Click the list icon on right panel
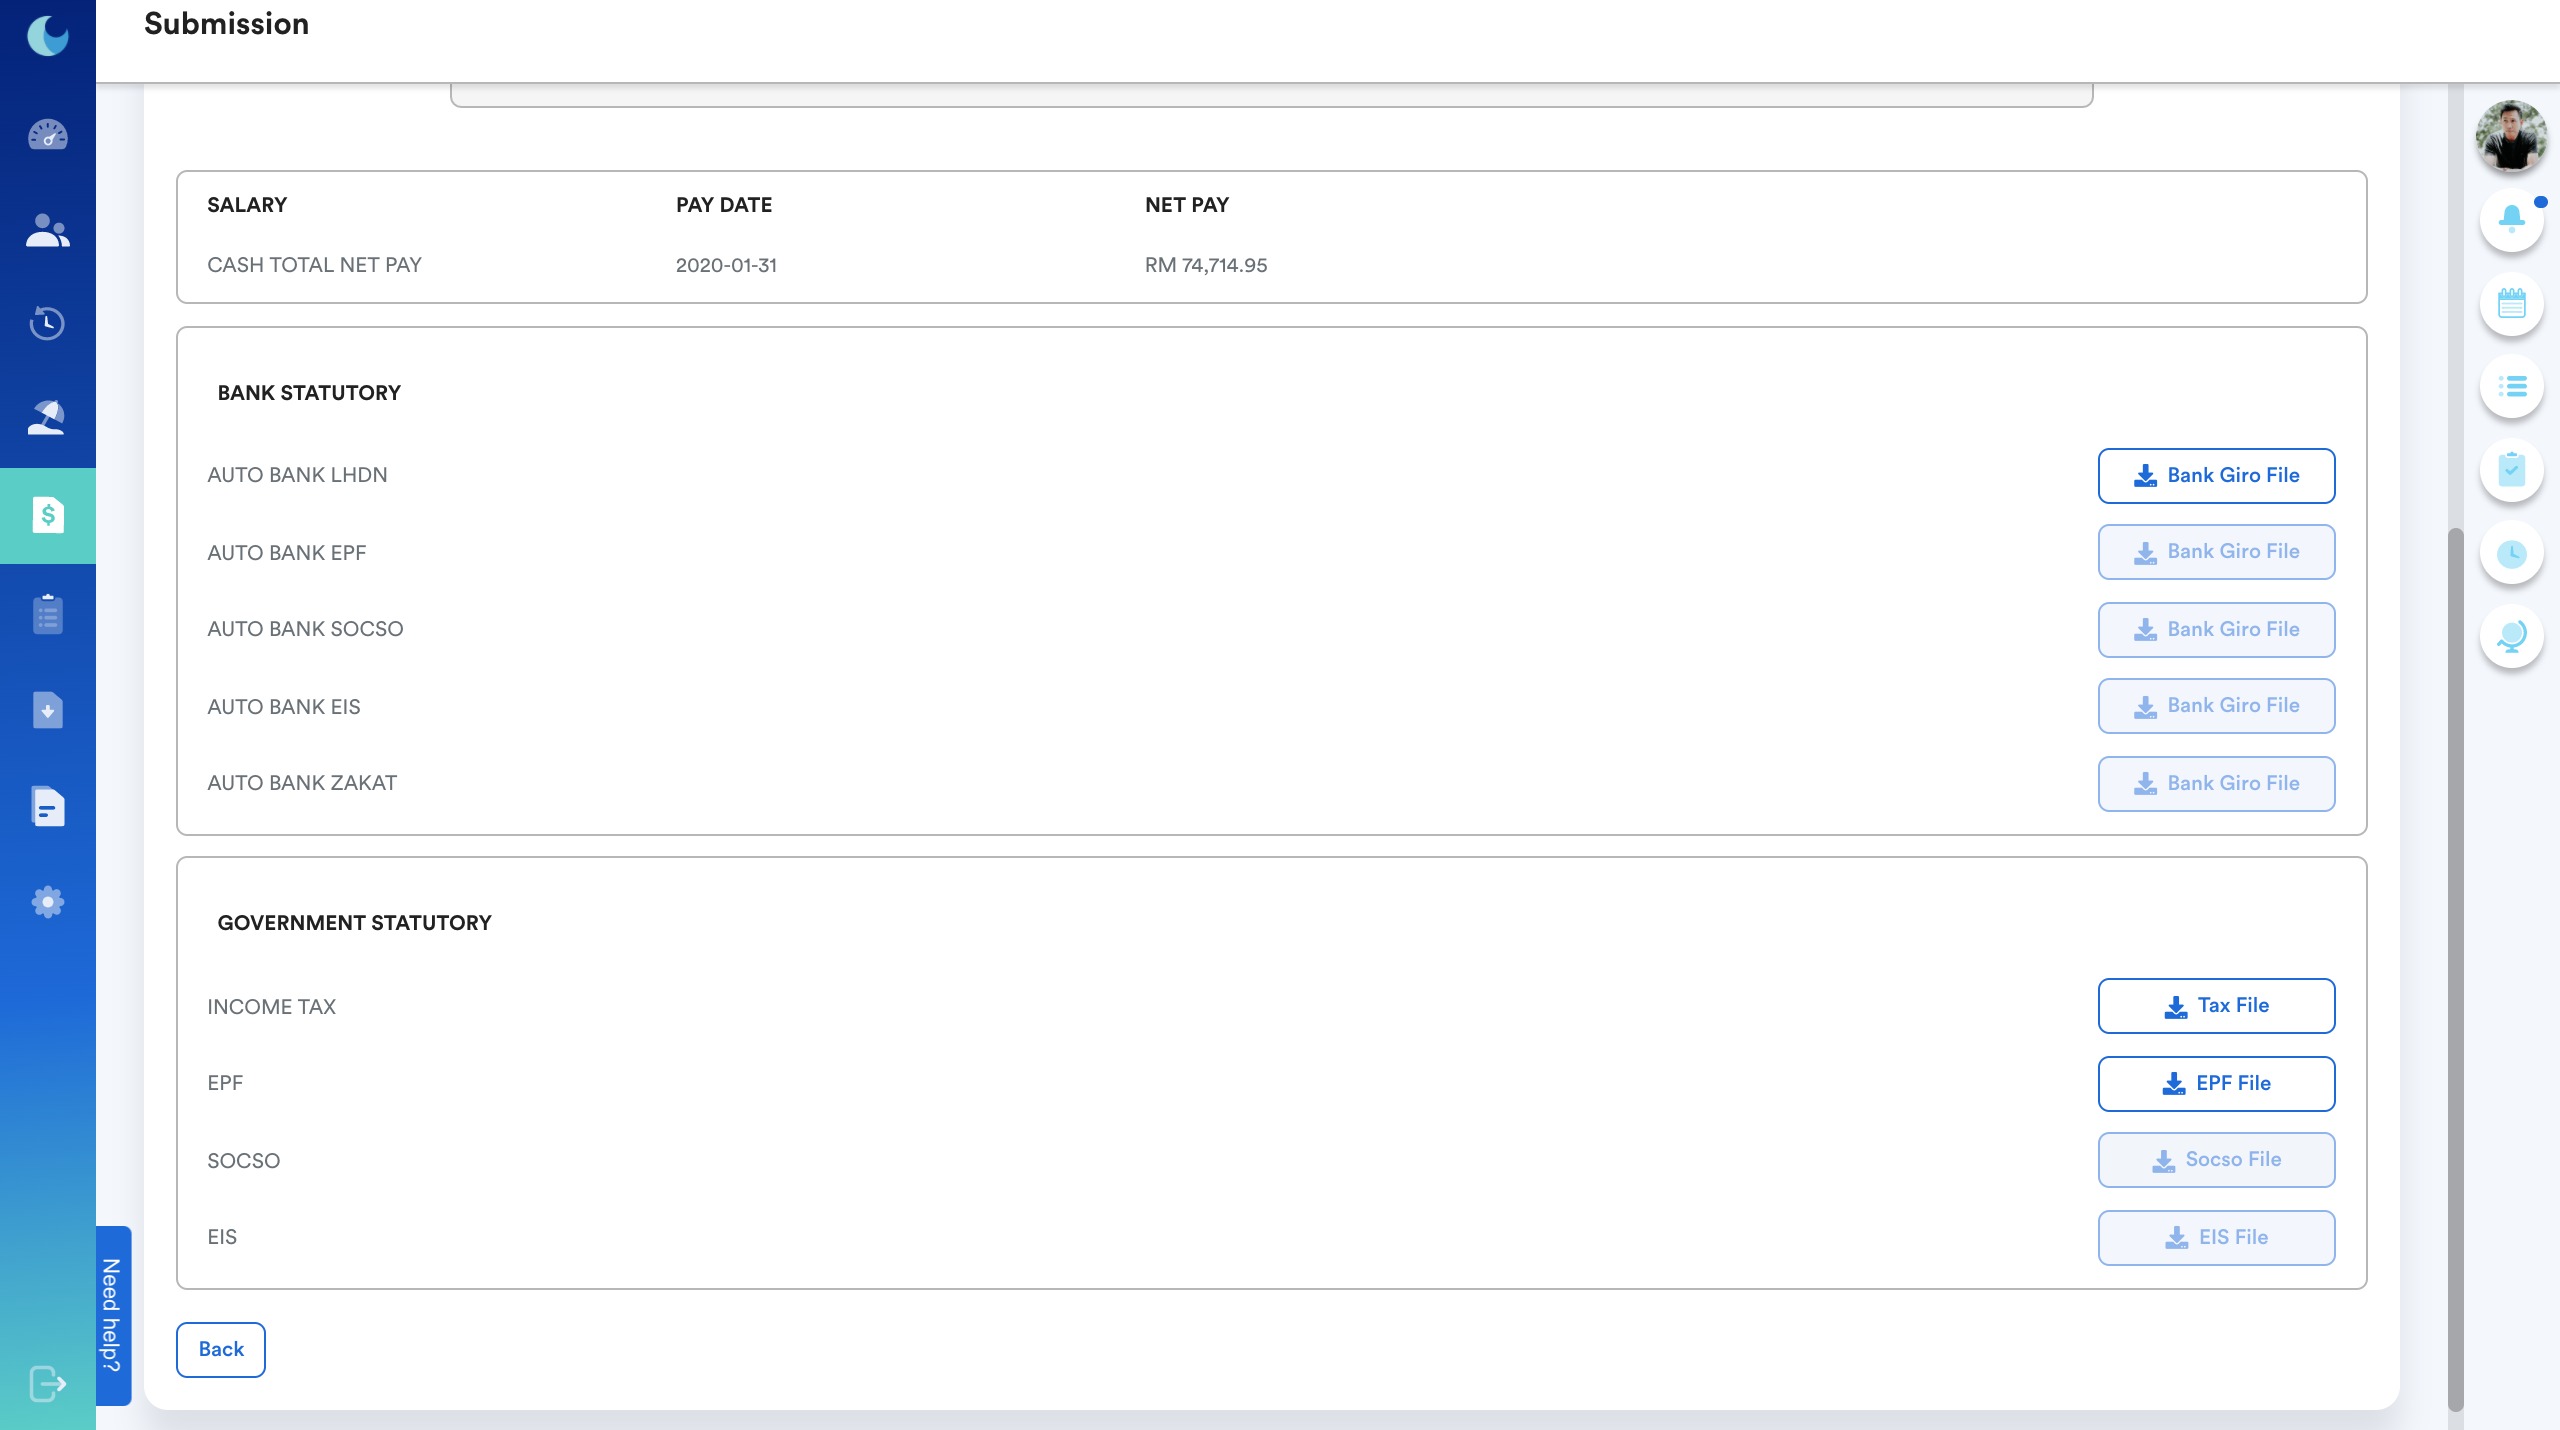 [2511, 386]
